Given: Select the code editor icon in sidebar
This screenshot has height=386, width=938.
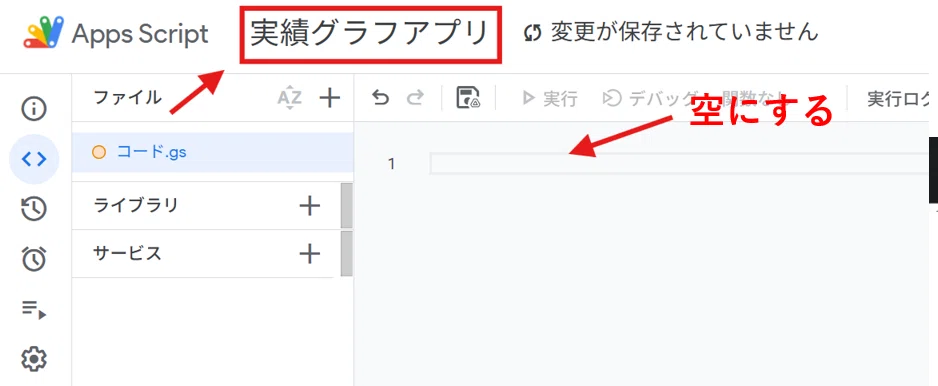Looking at the screenshot, I should click(x=34, y=159).
